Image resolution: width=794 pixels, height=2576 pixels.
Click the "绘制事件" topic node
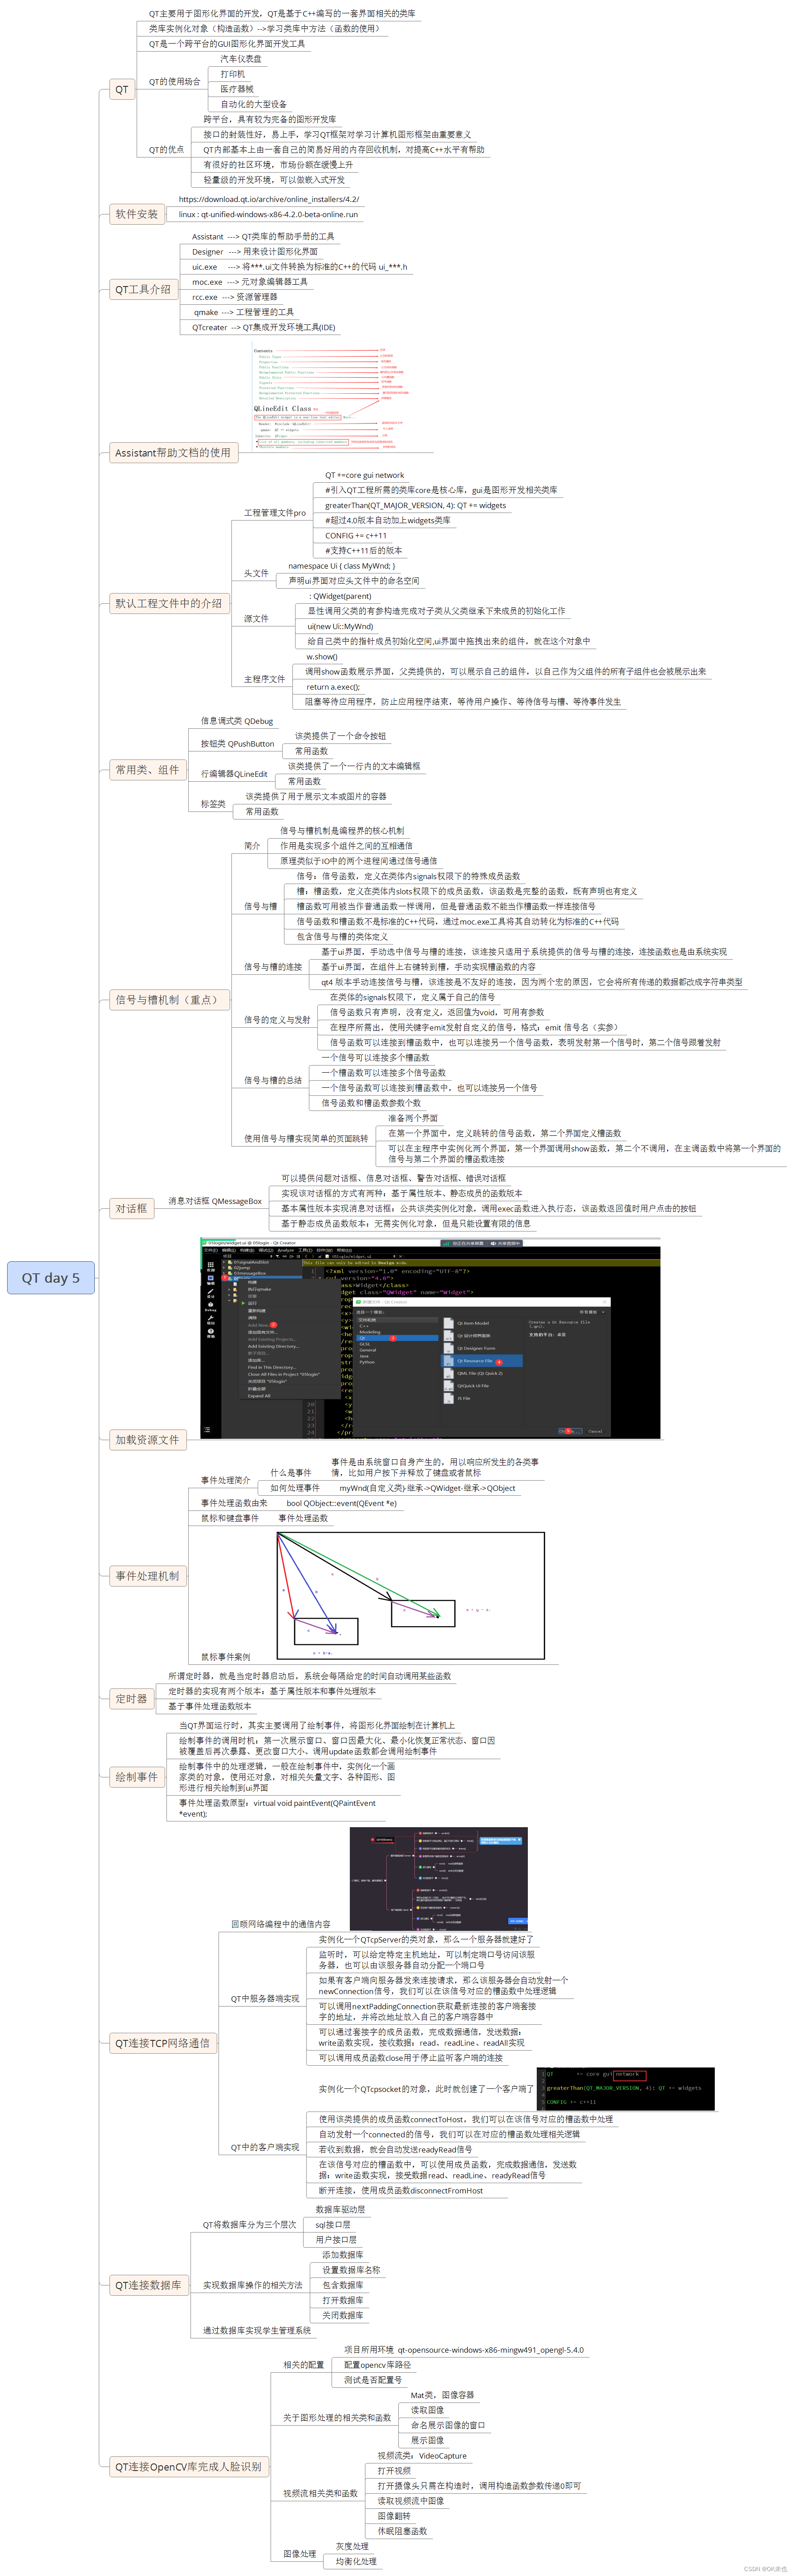(136, 1776)
